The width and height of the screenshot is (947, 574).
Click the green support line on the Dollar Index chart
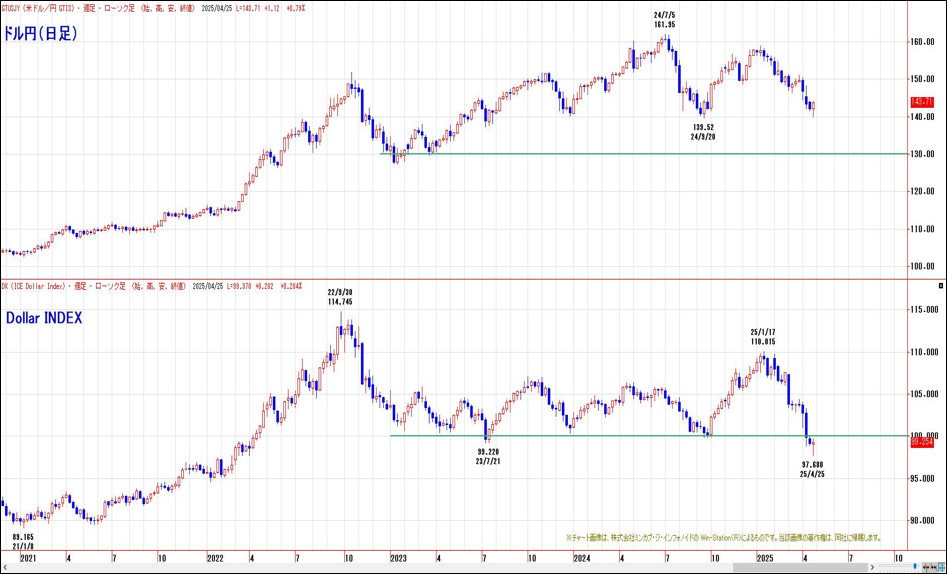click(x=600, y=435)
